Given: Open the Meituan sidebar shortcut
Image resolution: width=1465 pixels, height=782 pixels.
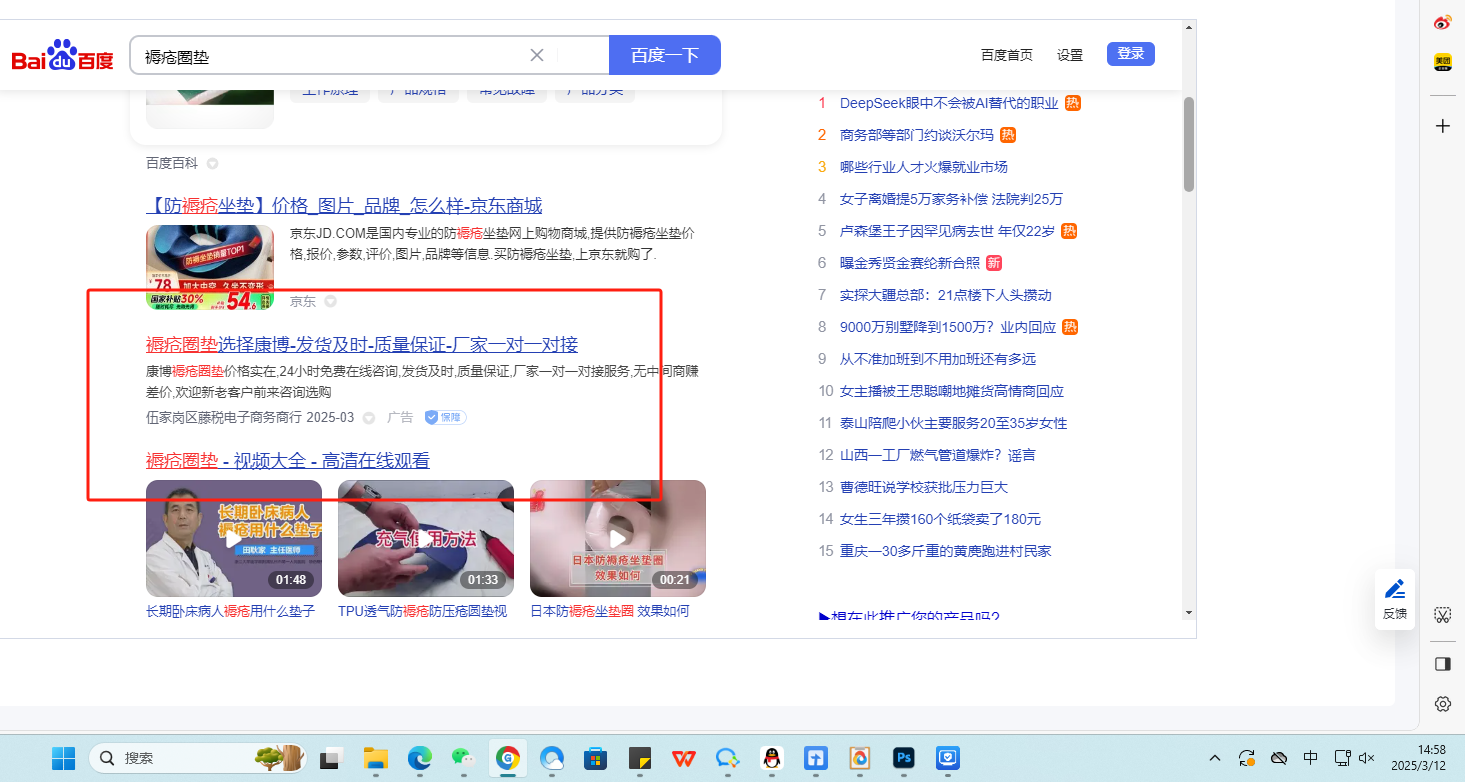Looking at the screenshot, I should (1442, 62).
